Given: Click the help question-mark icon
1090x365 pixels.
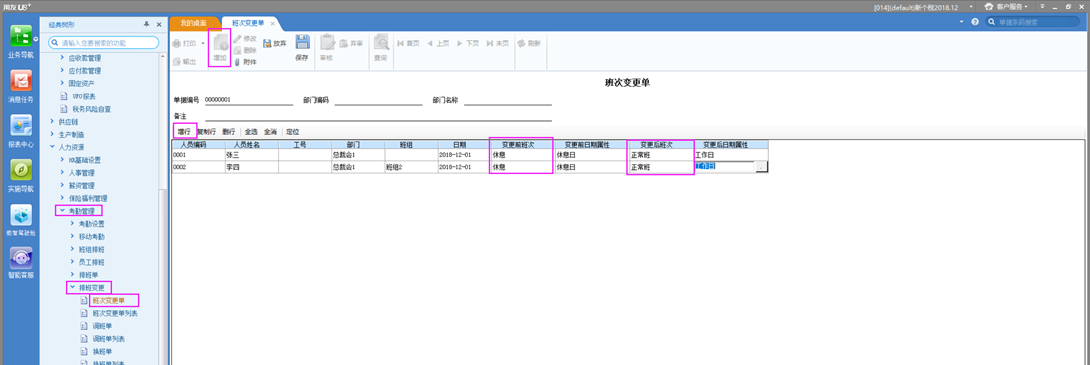Looking at the screenshot, I should coord(975,22).
